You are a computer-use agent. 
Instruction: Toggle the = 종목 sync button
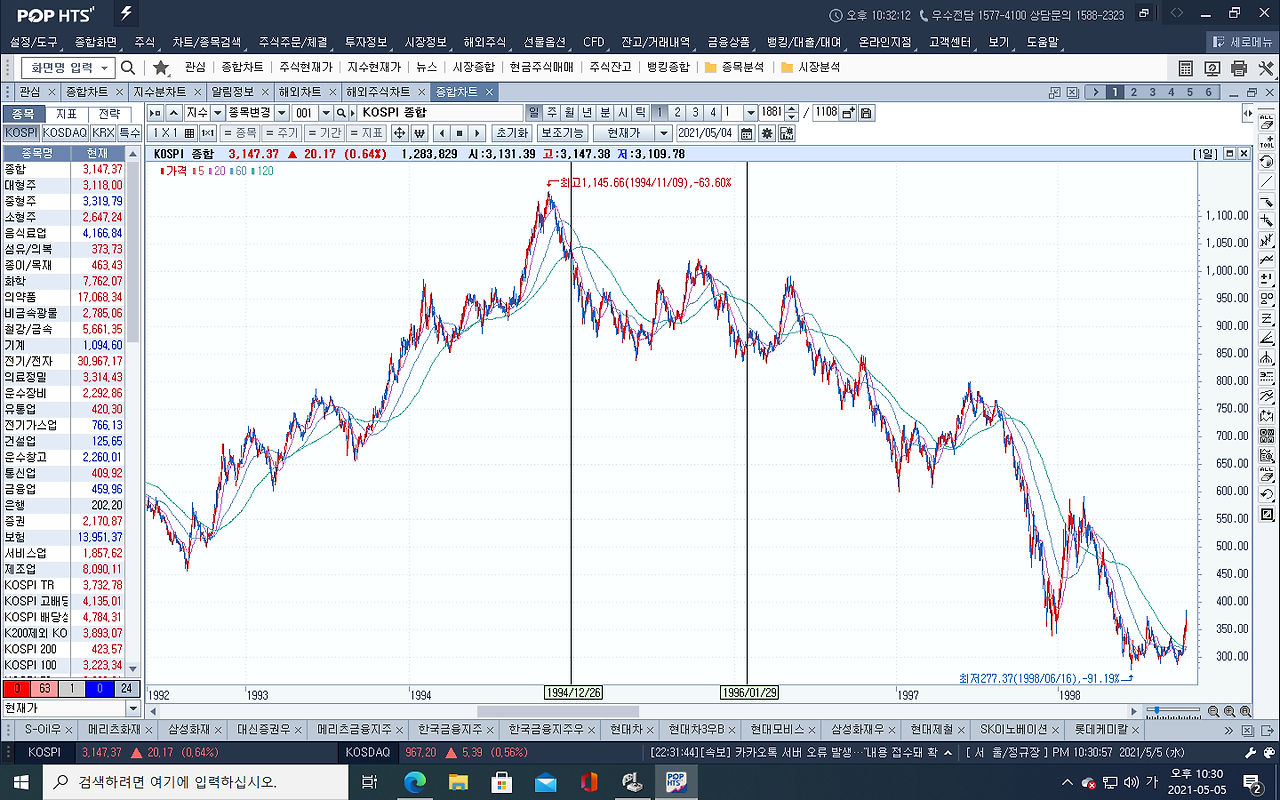(x=240, y=133)
